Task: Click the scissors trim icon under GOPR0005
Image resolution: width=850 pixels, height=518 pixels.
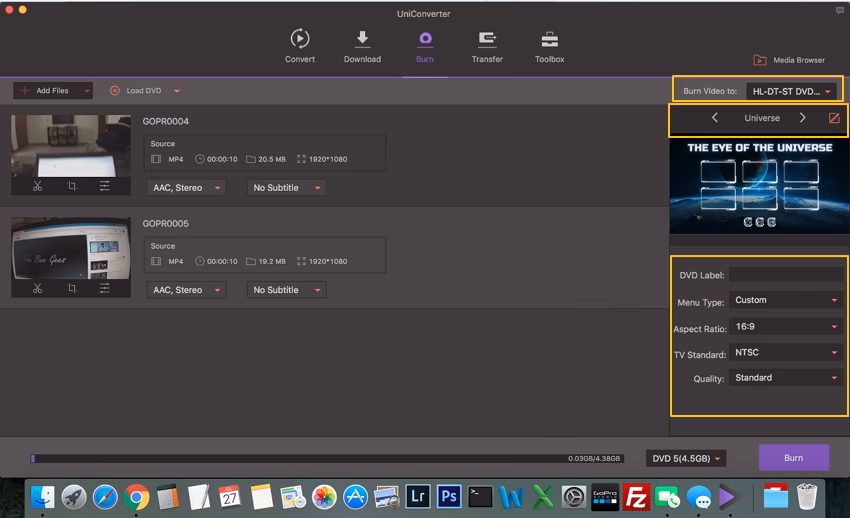Action: 37,288
